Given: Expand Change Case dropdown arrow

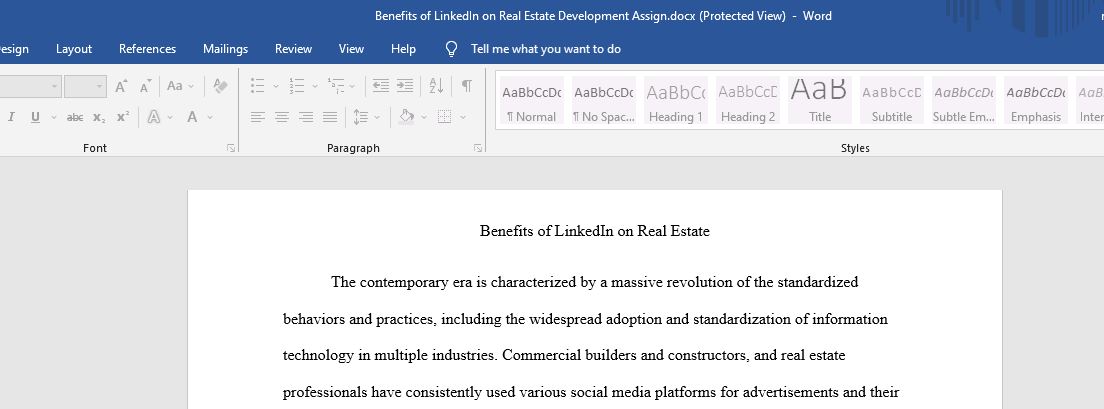Looking at the screenshot, I should coord(191,87).
